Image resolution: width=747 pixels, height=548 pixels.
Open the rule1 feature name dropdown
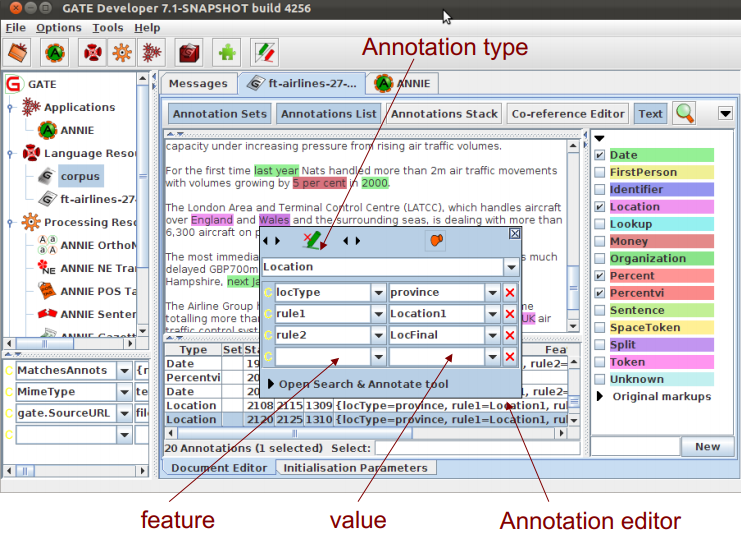click(378, 314)
